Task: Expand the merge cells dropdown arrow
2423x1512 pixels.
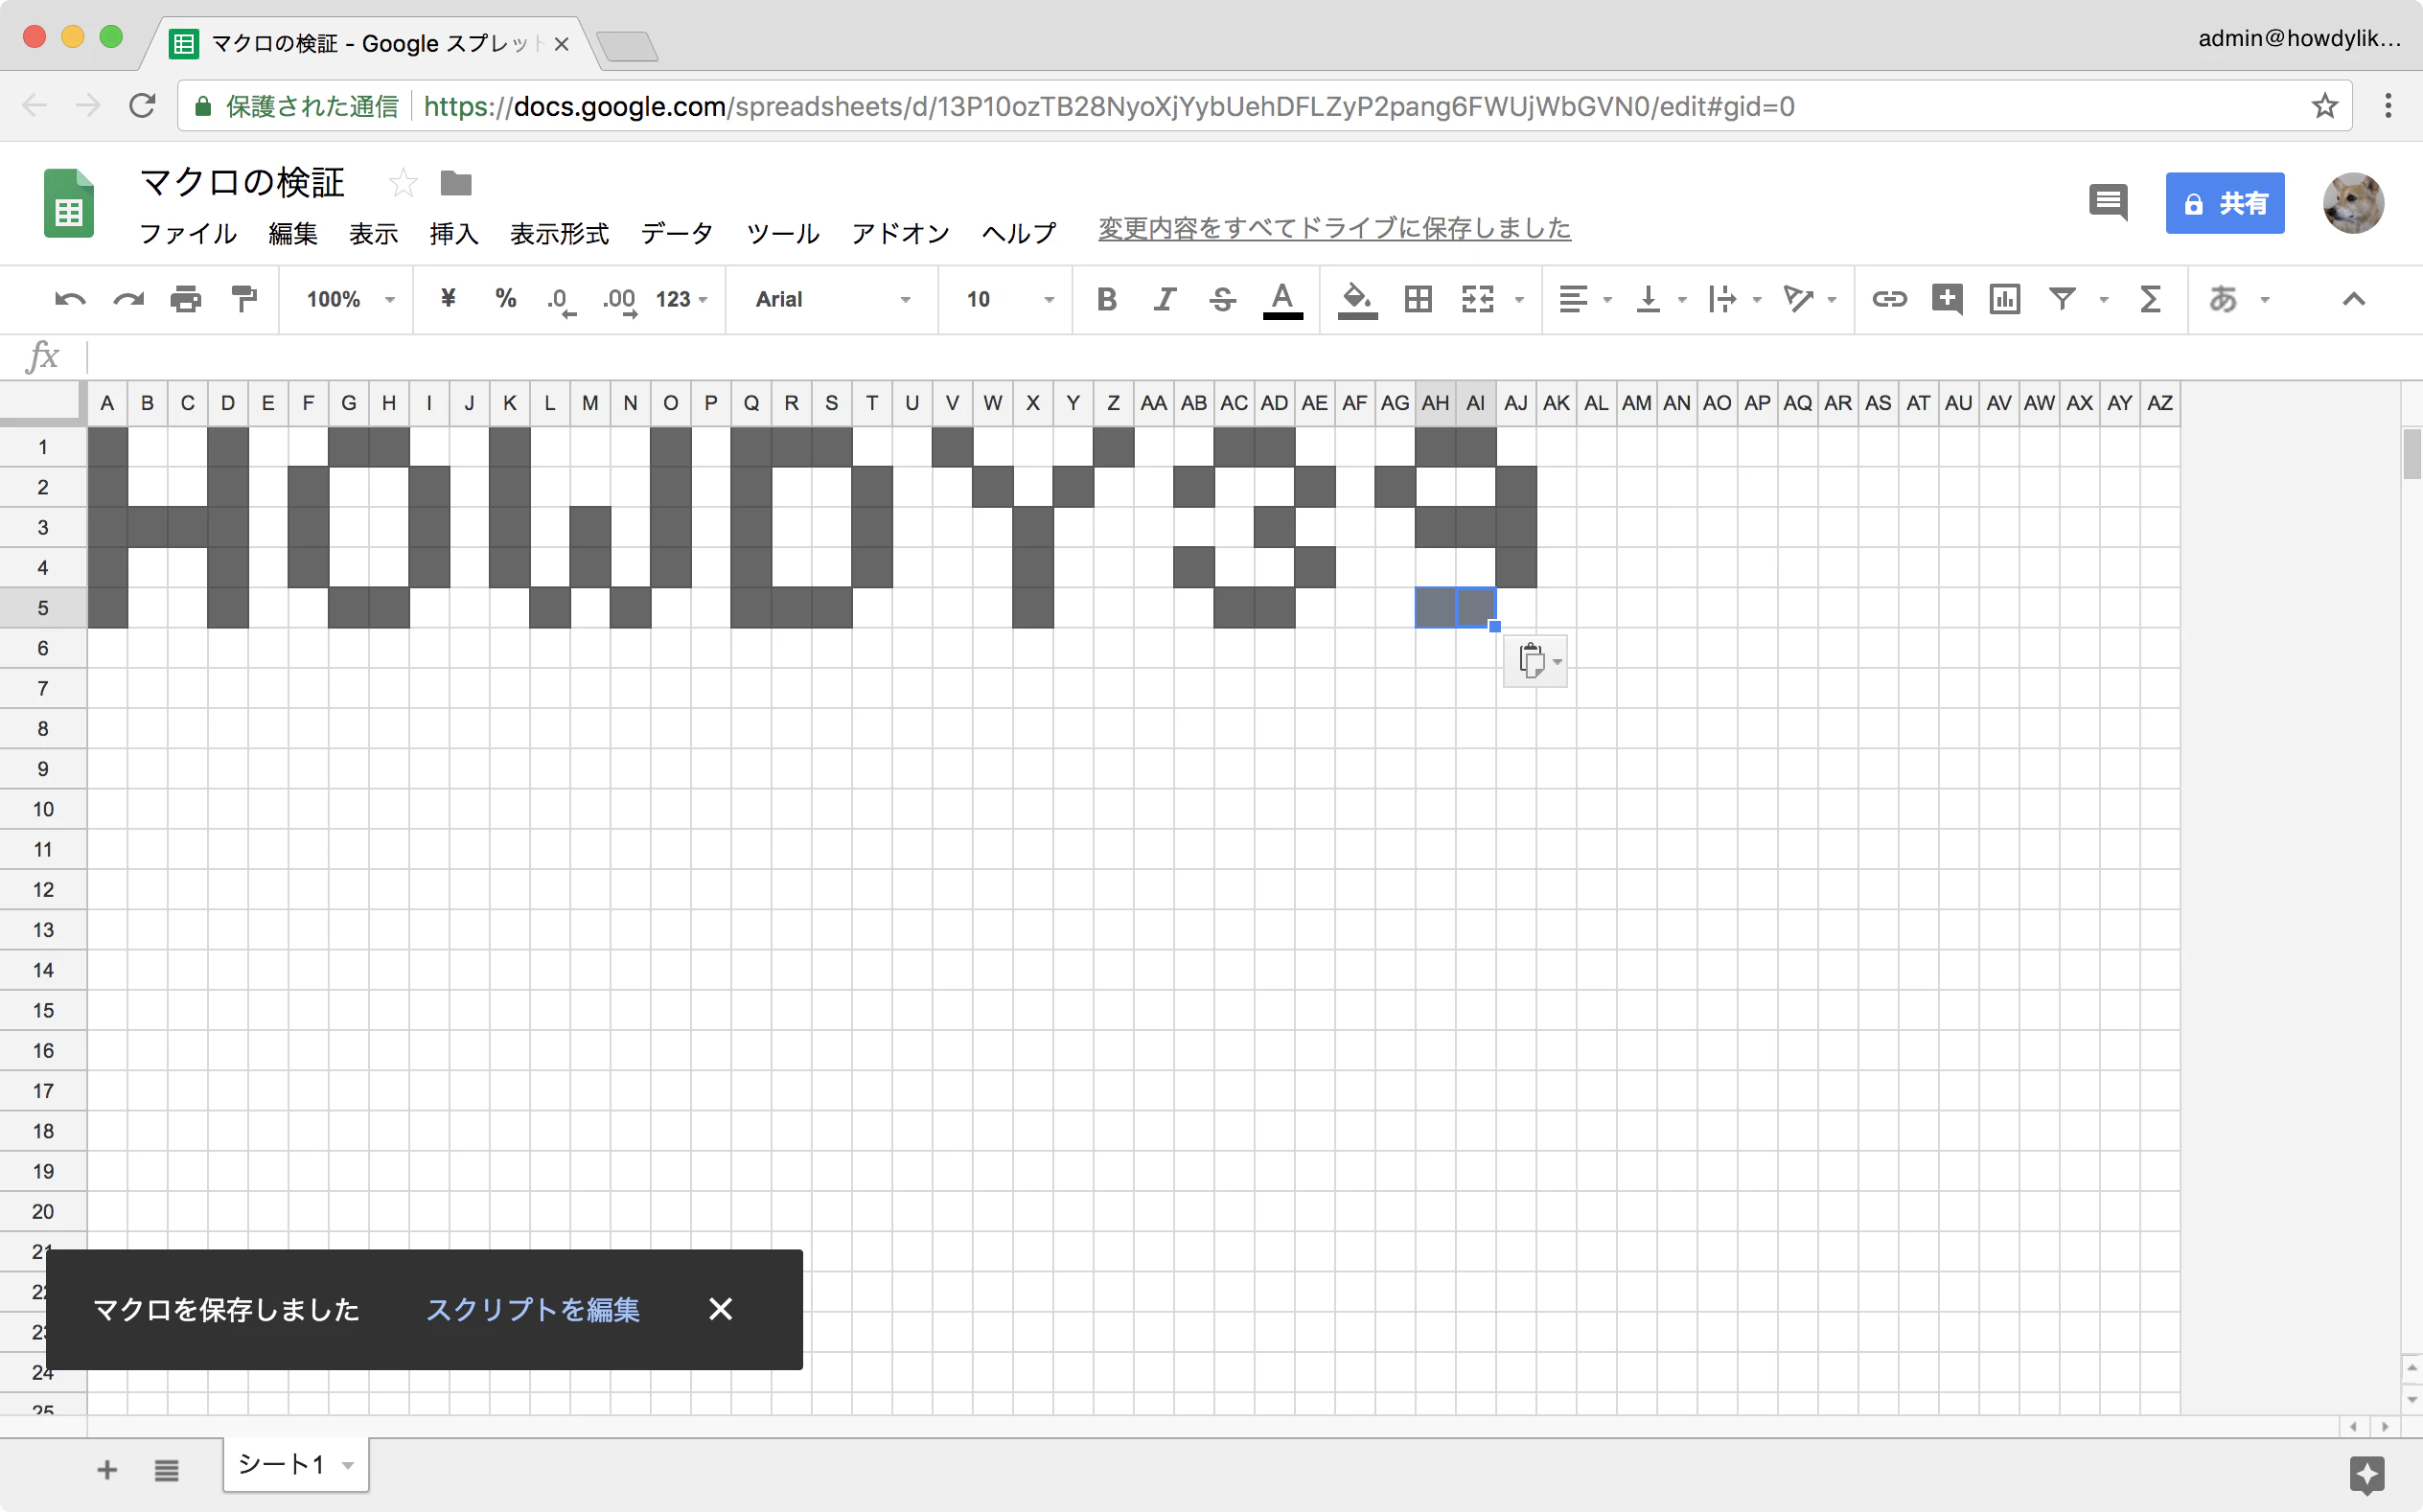Action: 1519,300
